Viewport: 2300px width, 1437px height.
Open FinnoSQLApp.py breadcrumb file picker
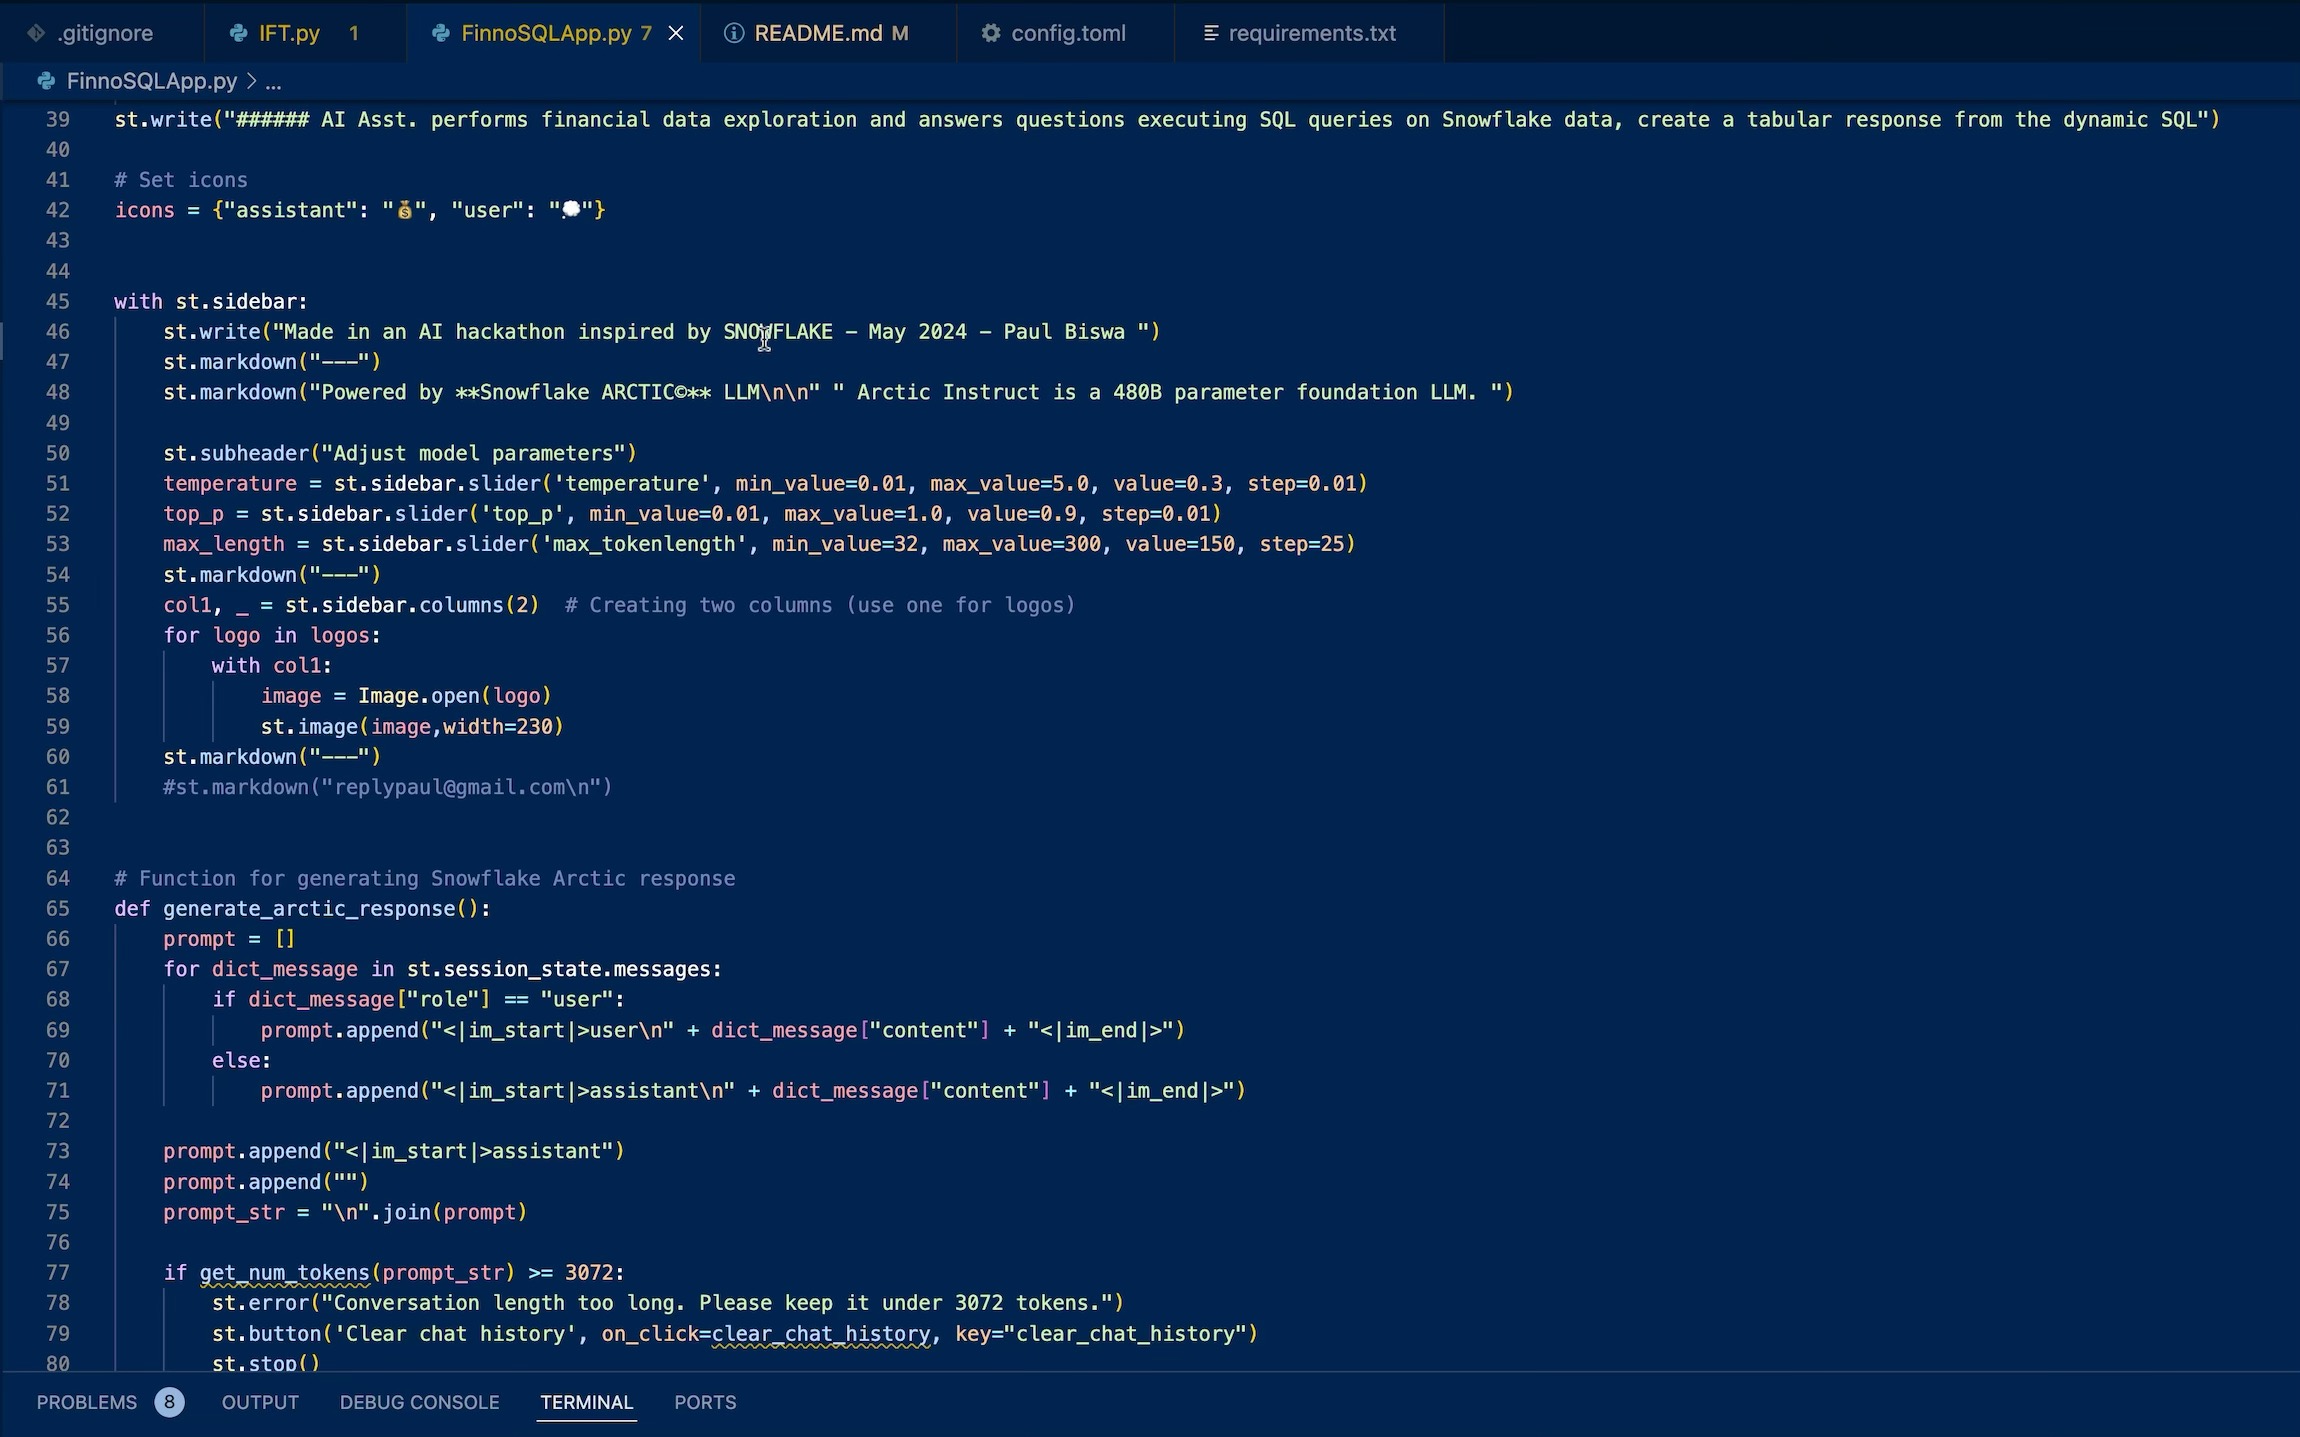pyautogui.click(x=152, y=81)
